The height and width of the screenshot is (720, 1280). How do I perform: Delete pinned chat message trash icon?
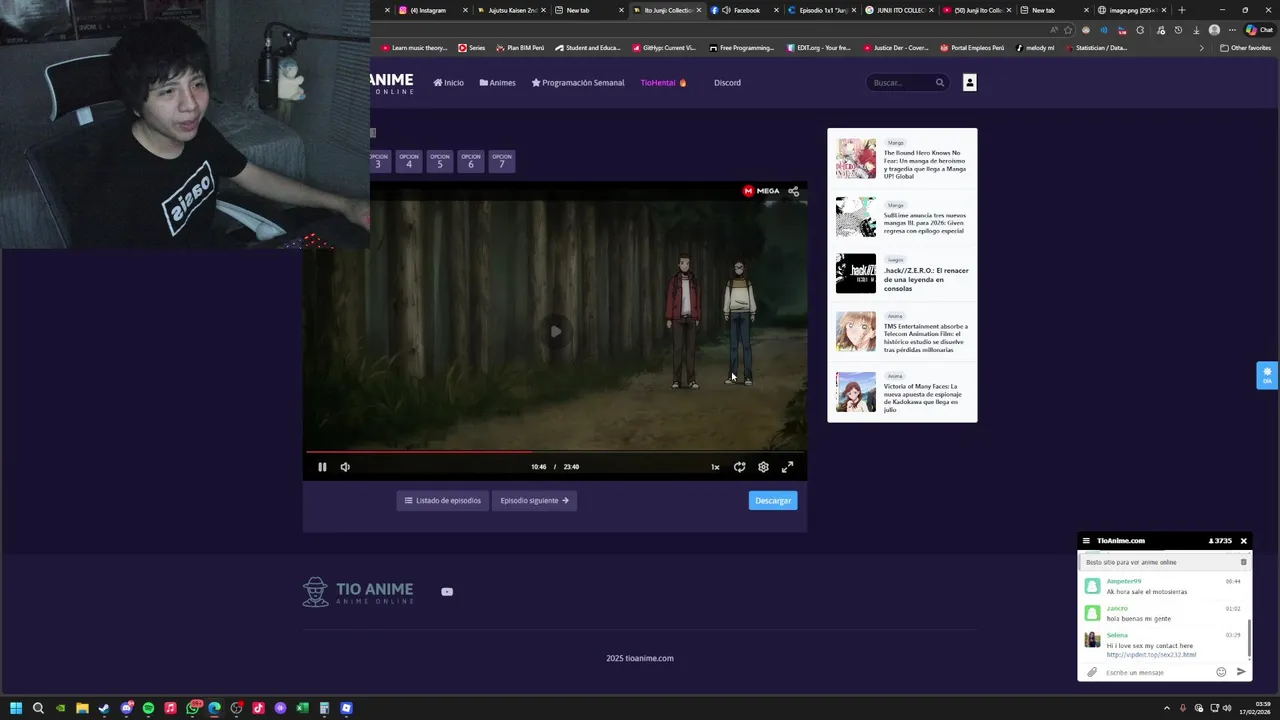1244,562
